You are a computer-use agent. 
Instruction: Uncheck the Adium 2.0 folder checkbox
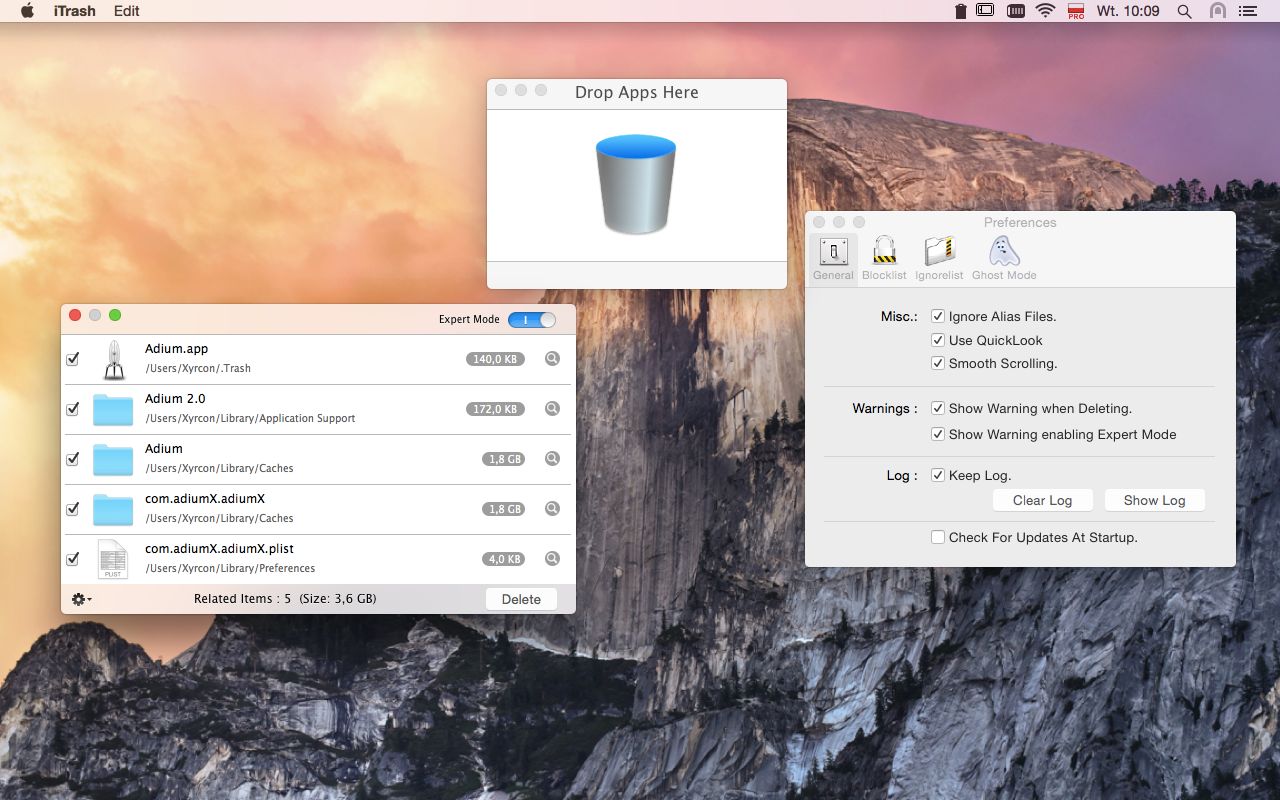(x=72, y=409)
